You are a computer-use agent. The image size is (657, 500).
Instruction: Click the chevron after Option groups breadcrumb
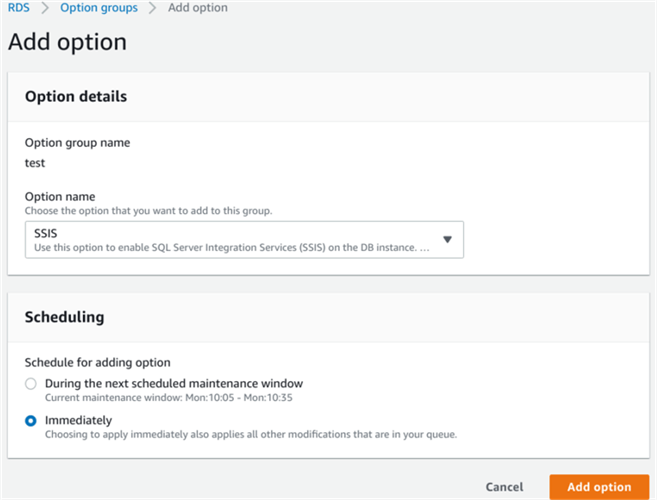(x=153, y=8)
